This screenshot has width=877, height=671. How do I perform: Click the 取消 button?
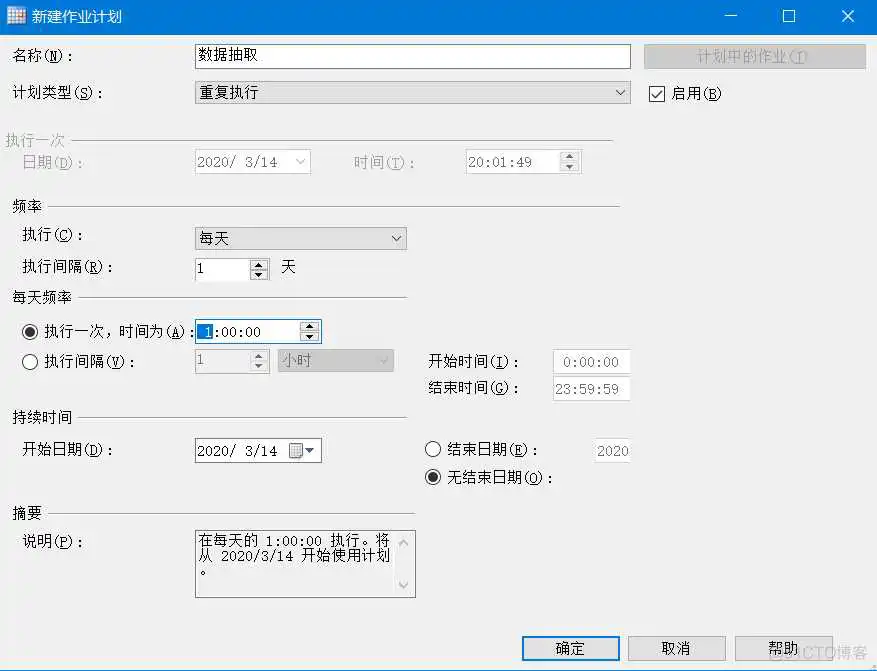tap(677, 648)
